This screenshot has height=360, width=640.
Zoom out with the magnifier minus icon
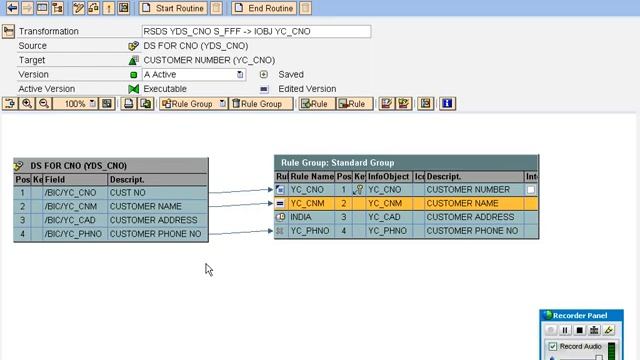pyautogui.click(x=44, y=104)
